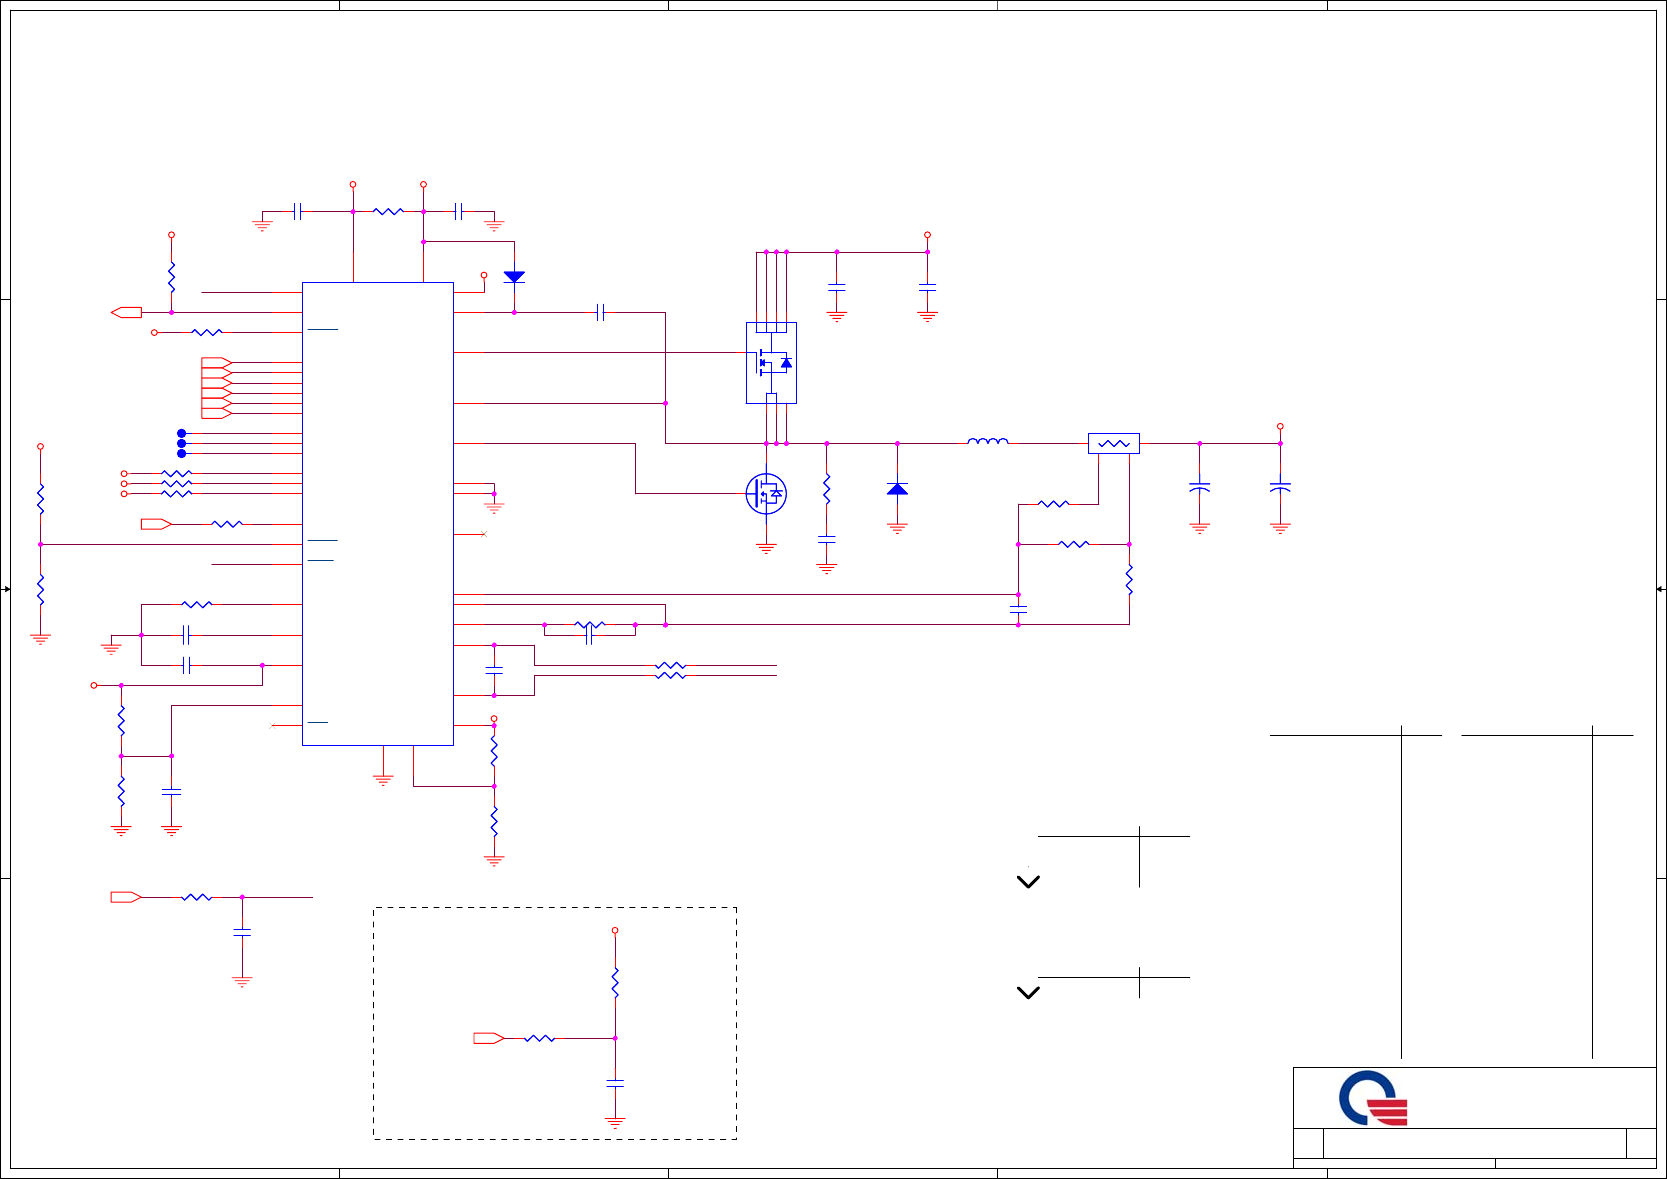Select the bootstrap capacitor right of the diode
The height and width of the screenshot is (1179, 1667).
click(600, 312)
